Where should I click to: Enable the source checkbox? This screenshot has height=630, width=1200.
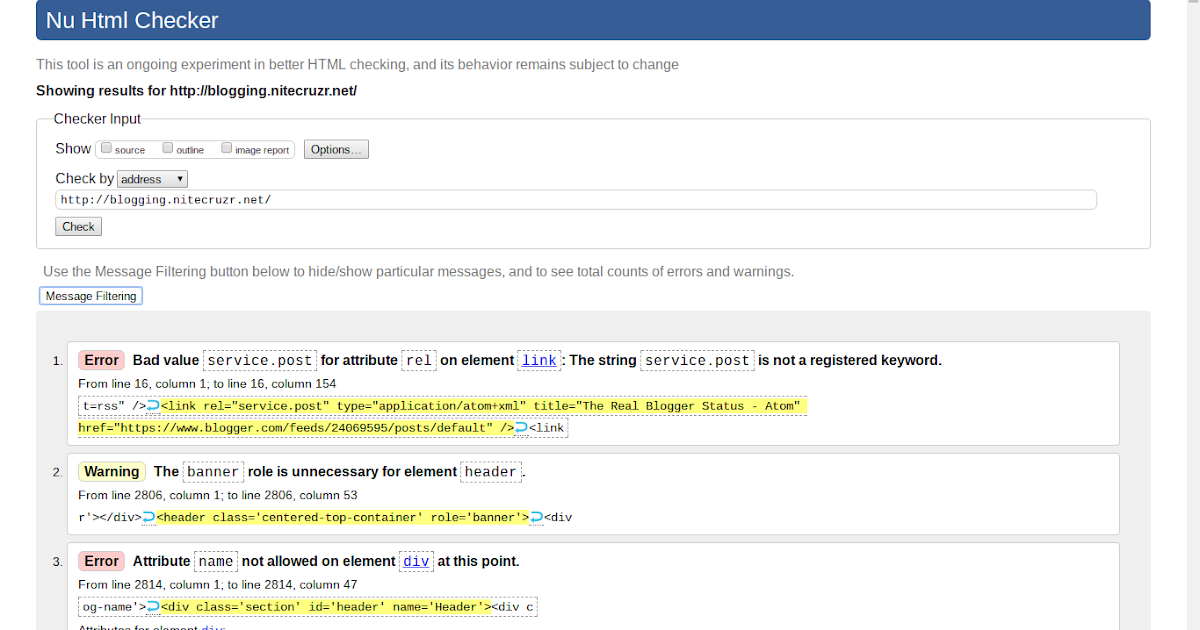click(x=106, y=147)
